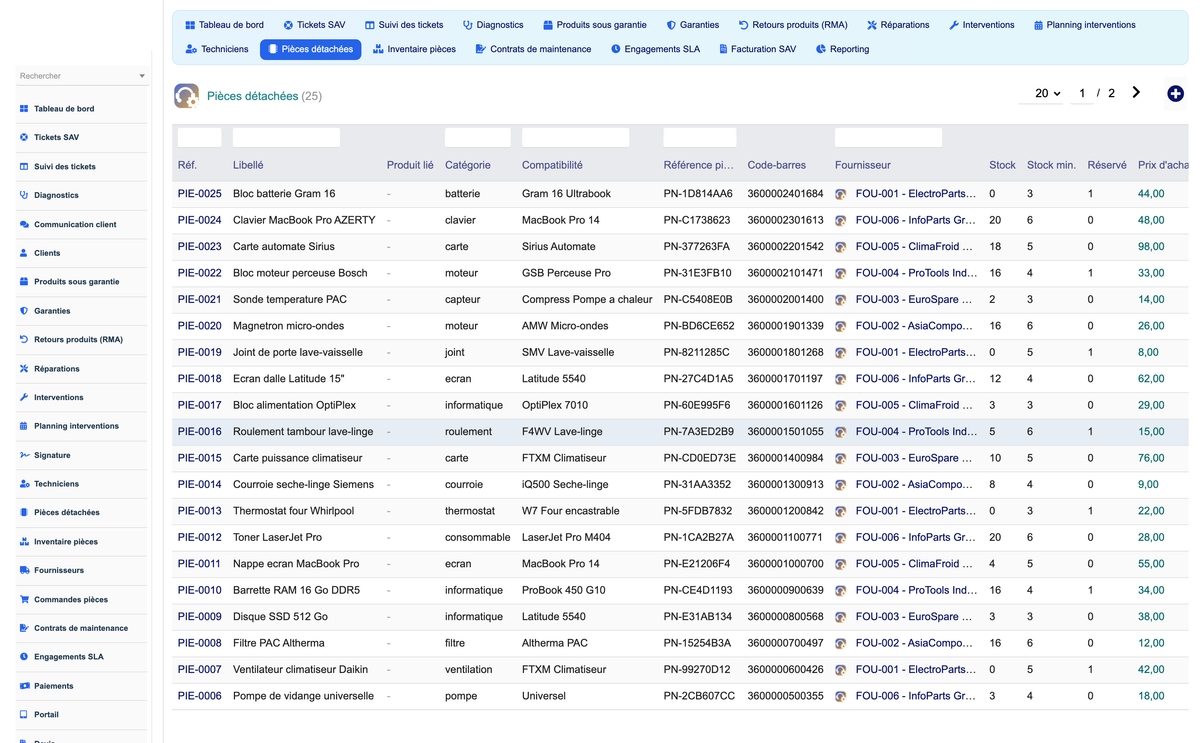Sort by the Code-barres column header

(x=778, y=165)
